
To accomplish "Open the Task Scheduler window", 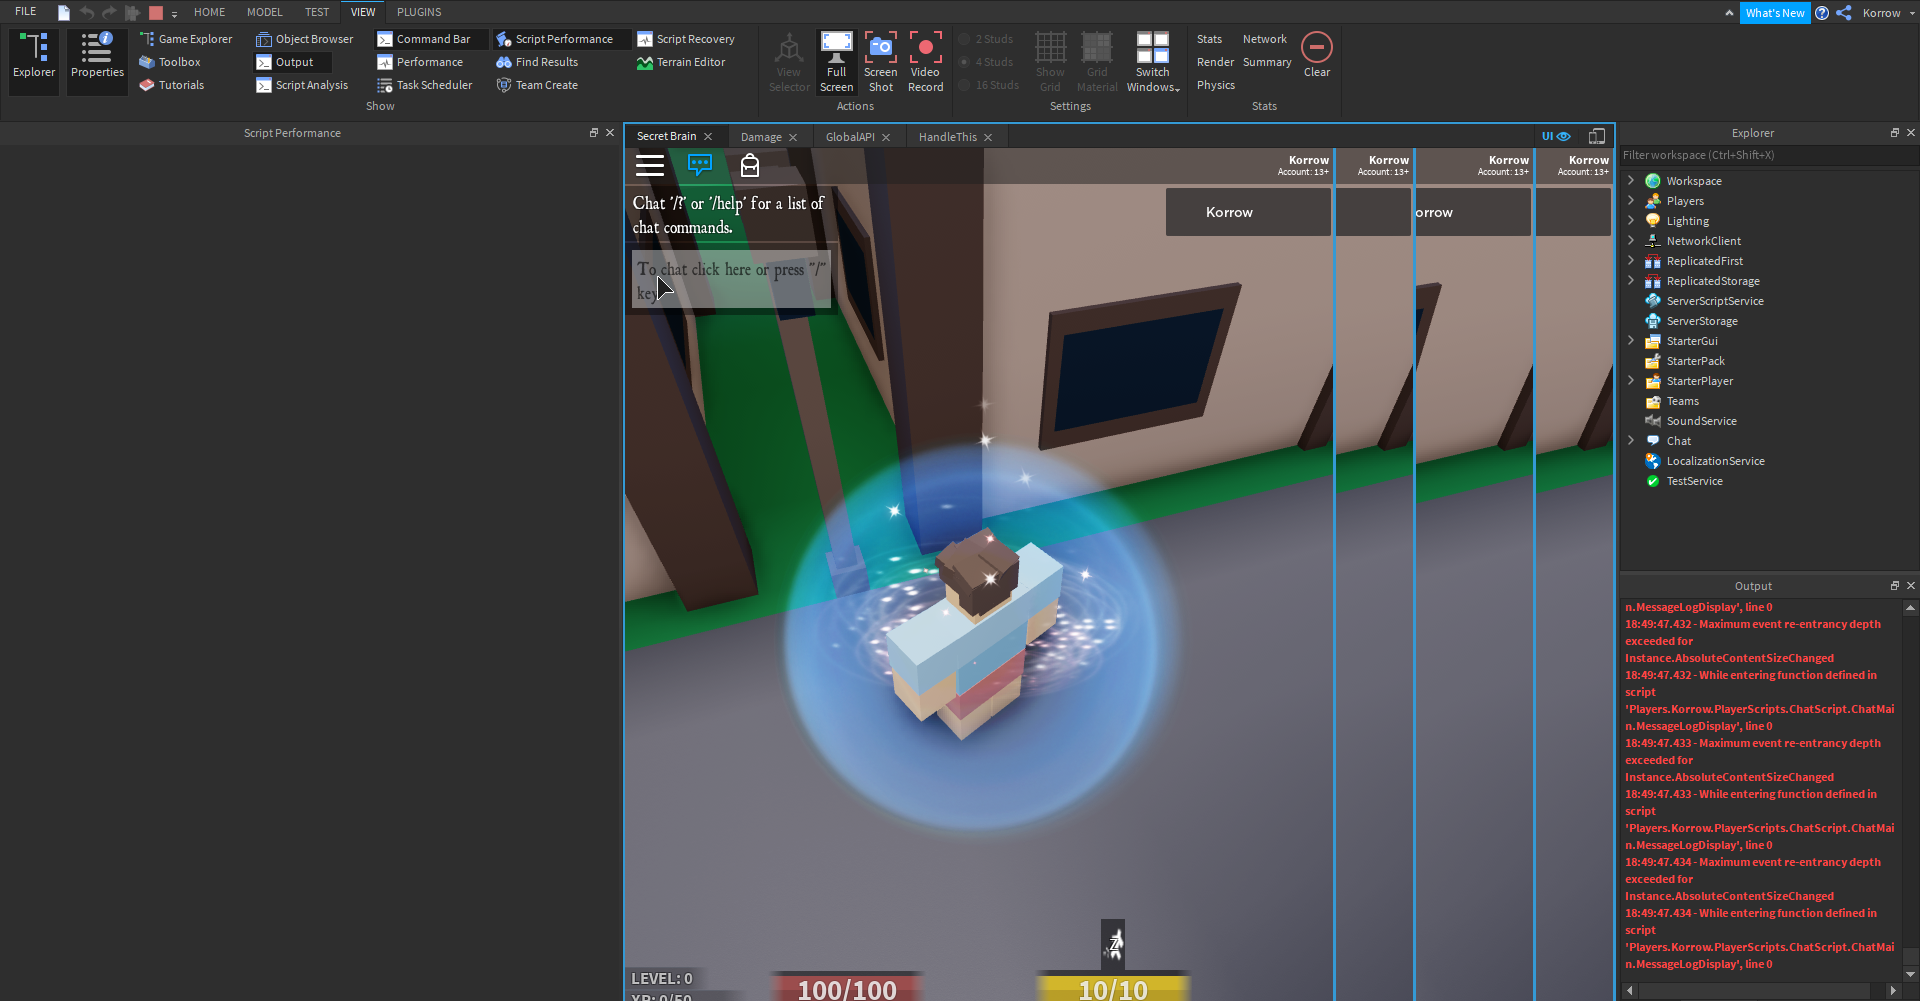I will tap(425, 85).
